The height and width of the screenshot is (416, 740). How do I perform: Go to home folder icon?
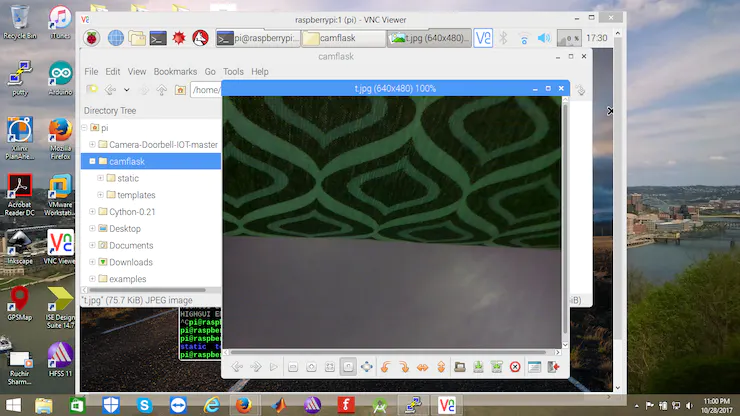(180, 89)
